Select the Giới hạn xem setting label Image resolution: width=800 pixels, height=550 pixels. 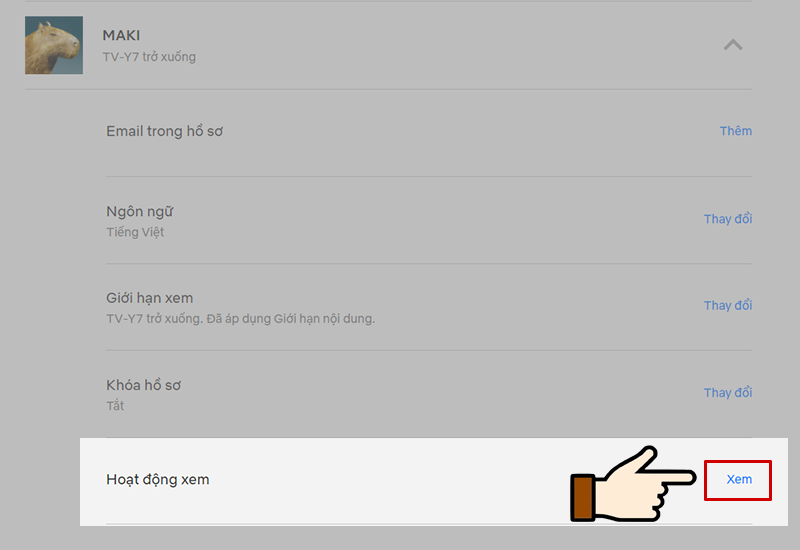click(149, 298)
